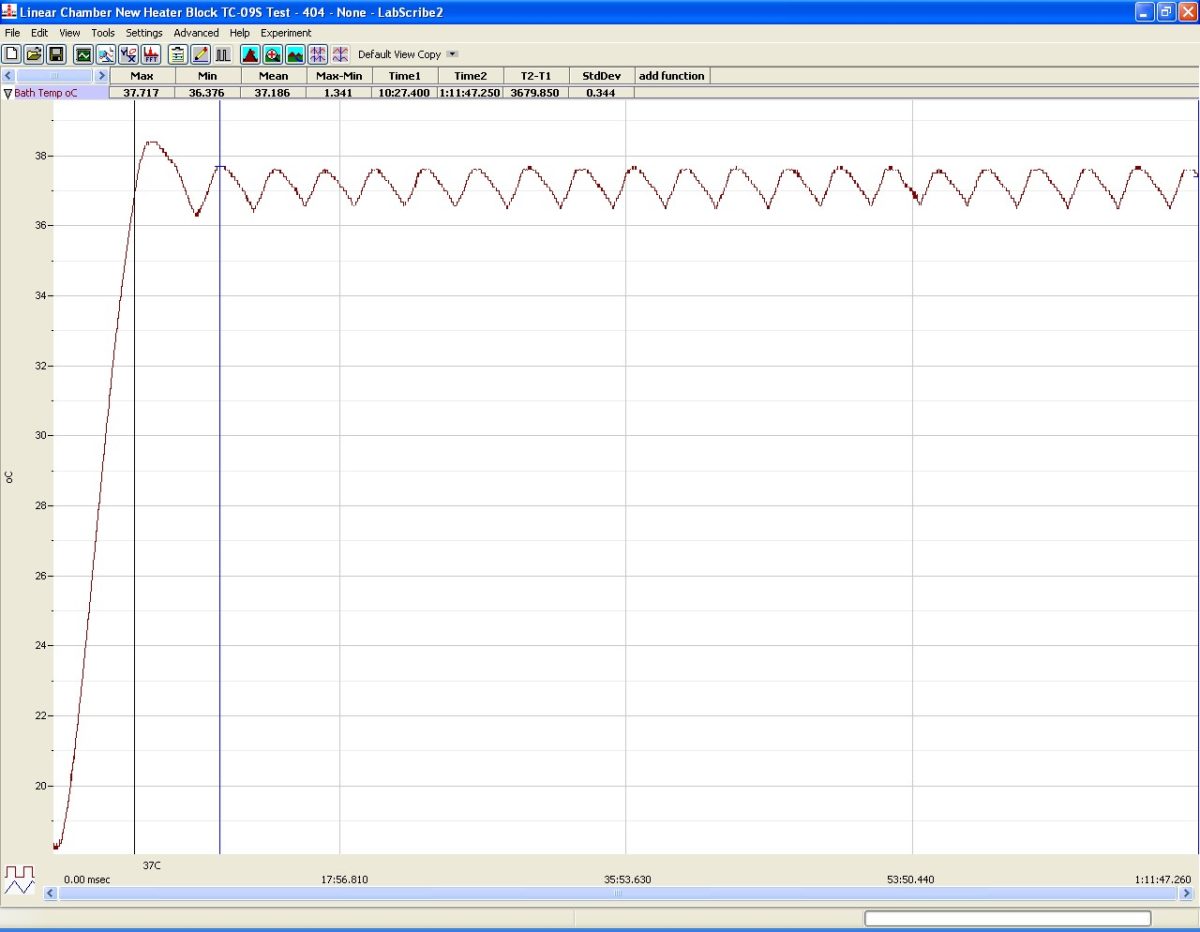The width and height of the screenshot is (1200, 932).
Task: Click the scroll right arrow of time scrollbar
Action: [x=1185, y=894]
